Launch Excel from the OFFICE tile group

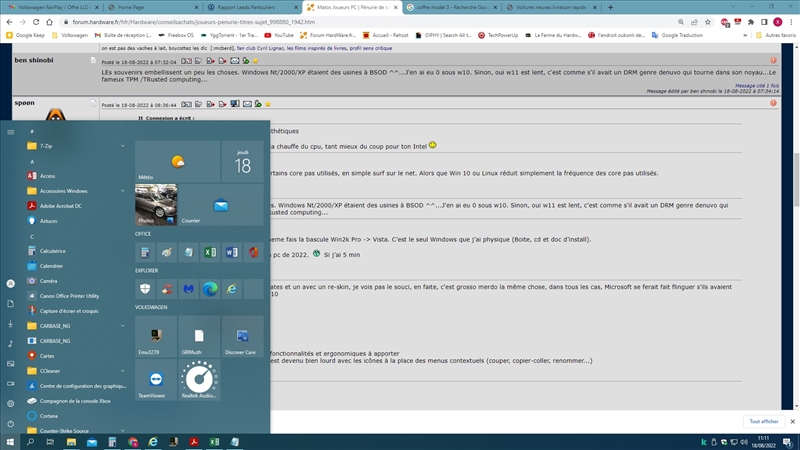pyautogui.click(x=210, y=252)
